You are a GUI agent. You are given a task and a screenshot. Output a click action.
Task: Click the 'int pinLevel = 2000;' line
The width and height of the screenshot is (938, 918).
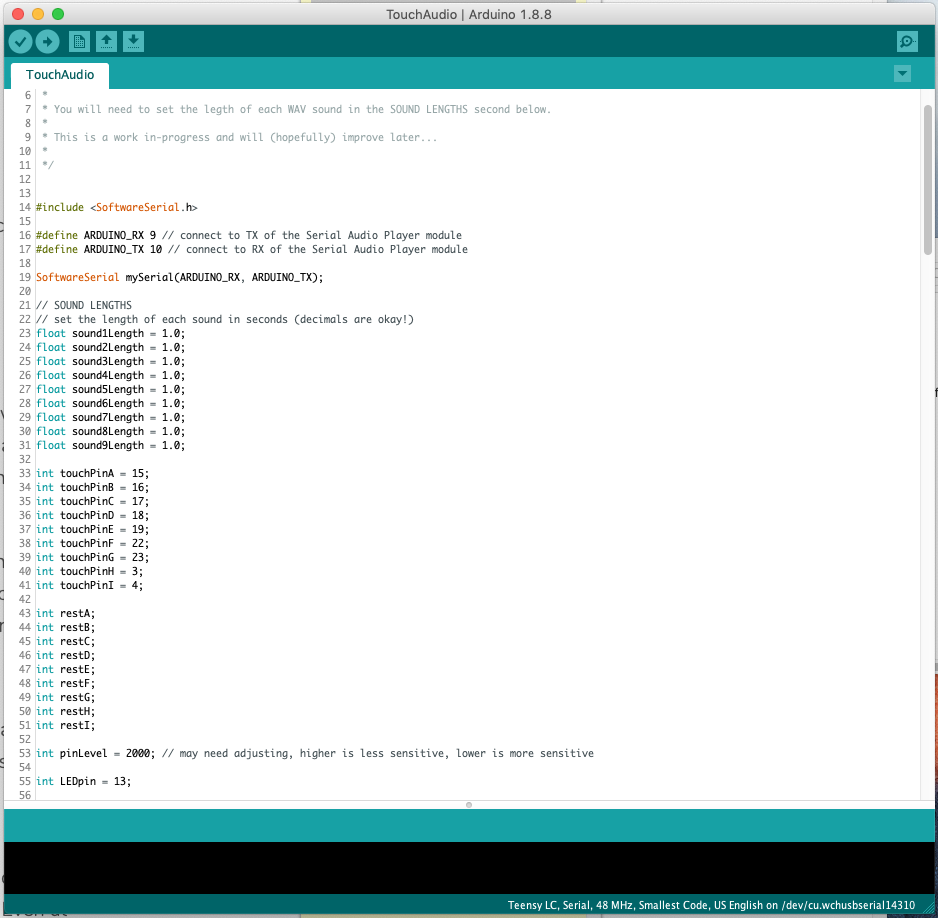(315, 754)
